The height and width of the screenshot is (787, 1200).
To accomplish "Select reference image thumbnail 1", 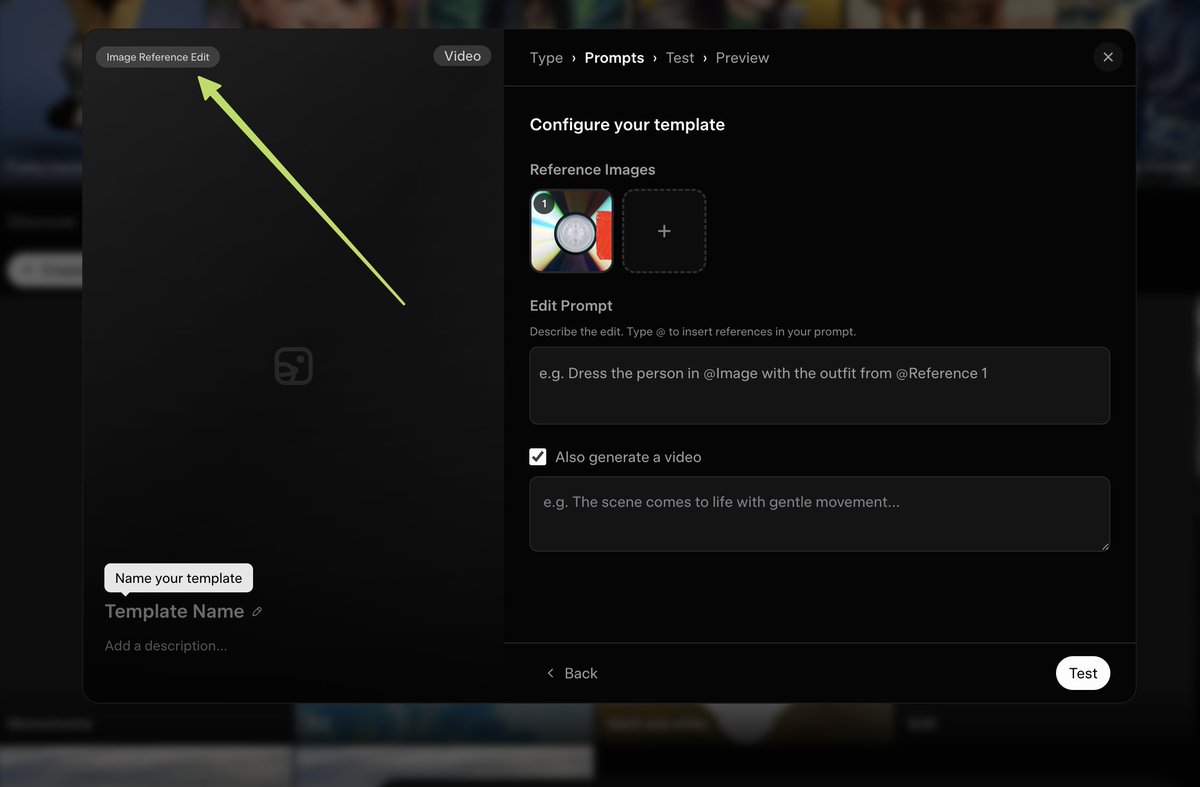I will pyautogui.click(x=571, y=231).
